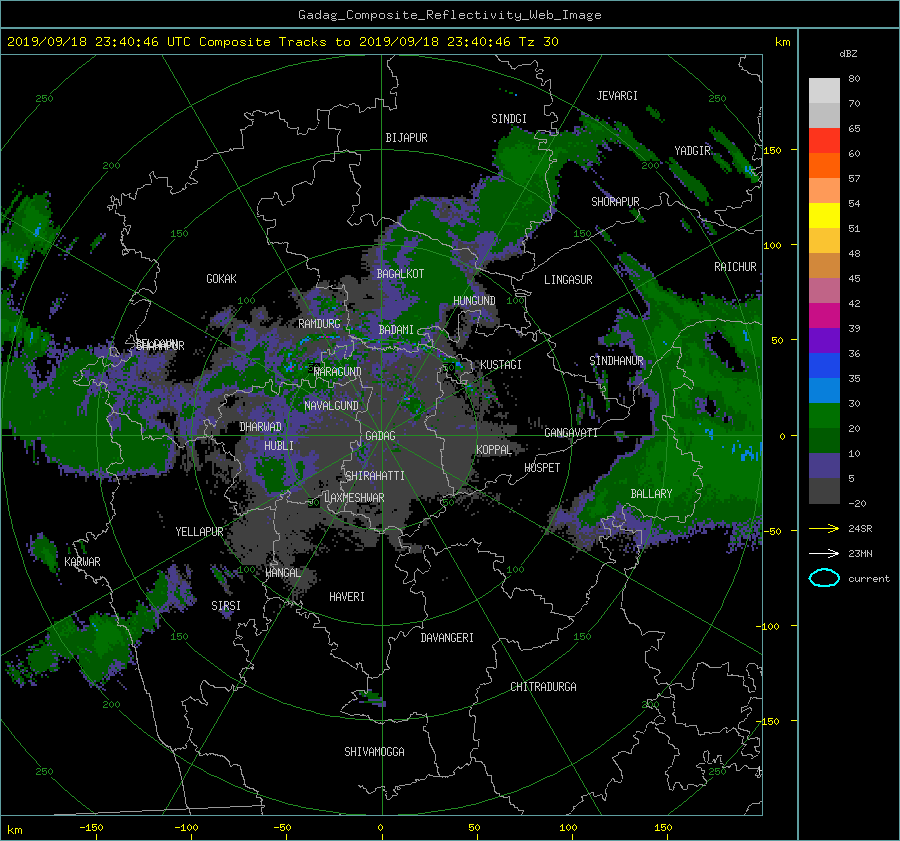Click the SHIRAHATTI city label
Image resolution: width=900 pixels, height=841 pixels.
[375, 476]
